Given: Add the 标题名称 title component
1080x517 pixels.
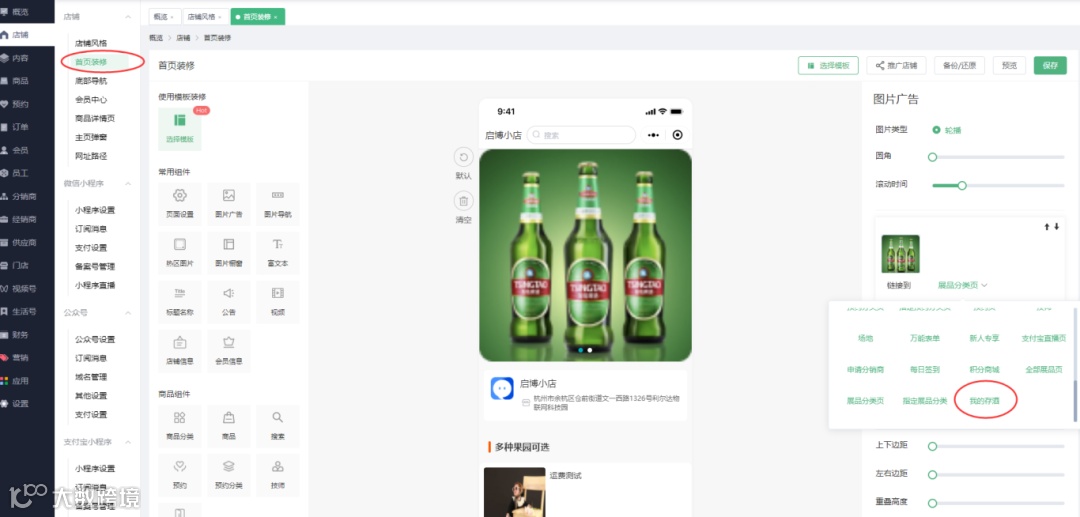Looking at the screenshot, I should pos(180,302).
